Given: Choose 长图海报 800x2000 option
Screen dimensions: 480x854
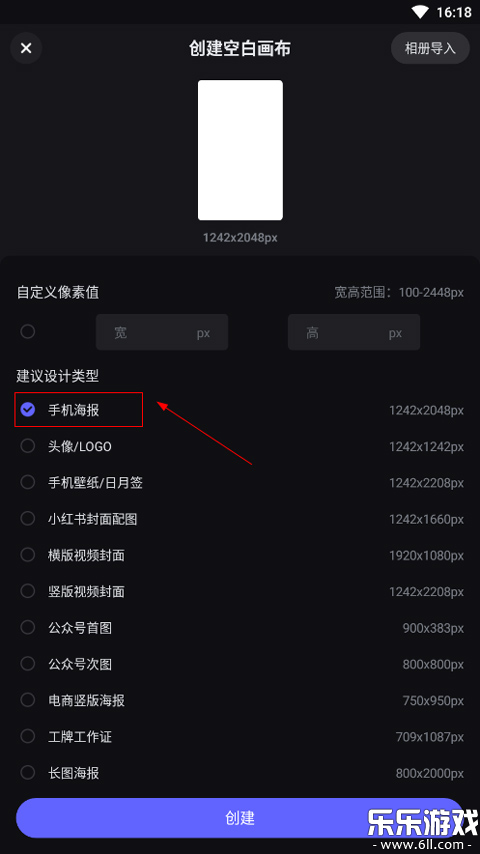Looking at the screenshot, I should point(240,773).
